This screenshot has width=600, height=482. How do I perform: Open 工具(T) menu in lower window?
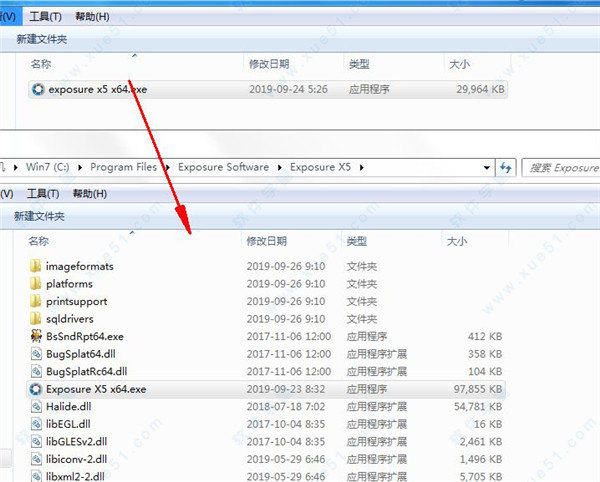(43, 194)
